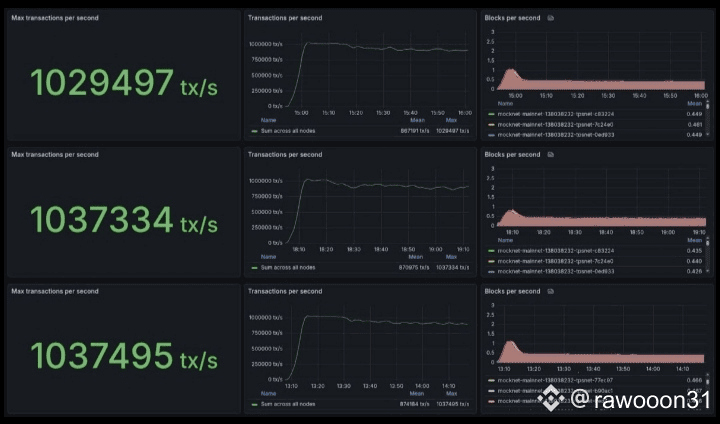Click the line icon beside tpsnet-0ed933, mean 0.426
The image size is (720, 424).
tap(491, 271)
